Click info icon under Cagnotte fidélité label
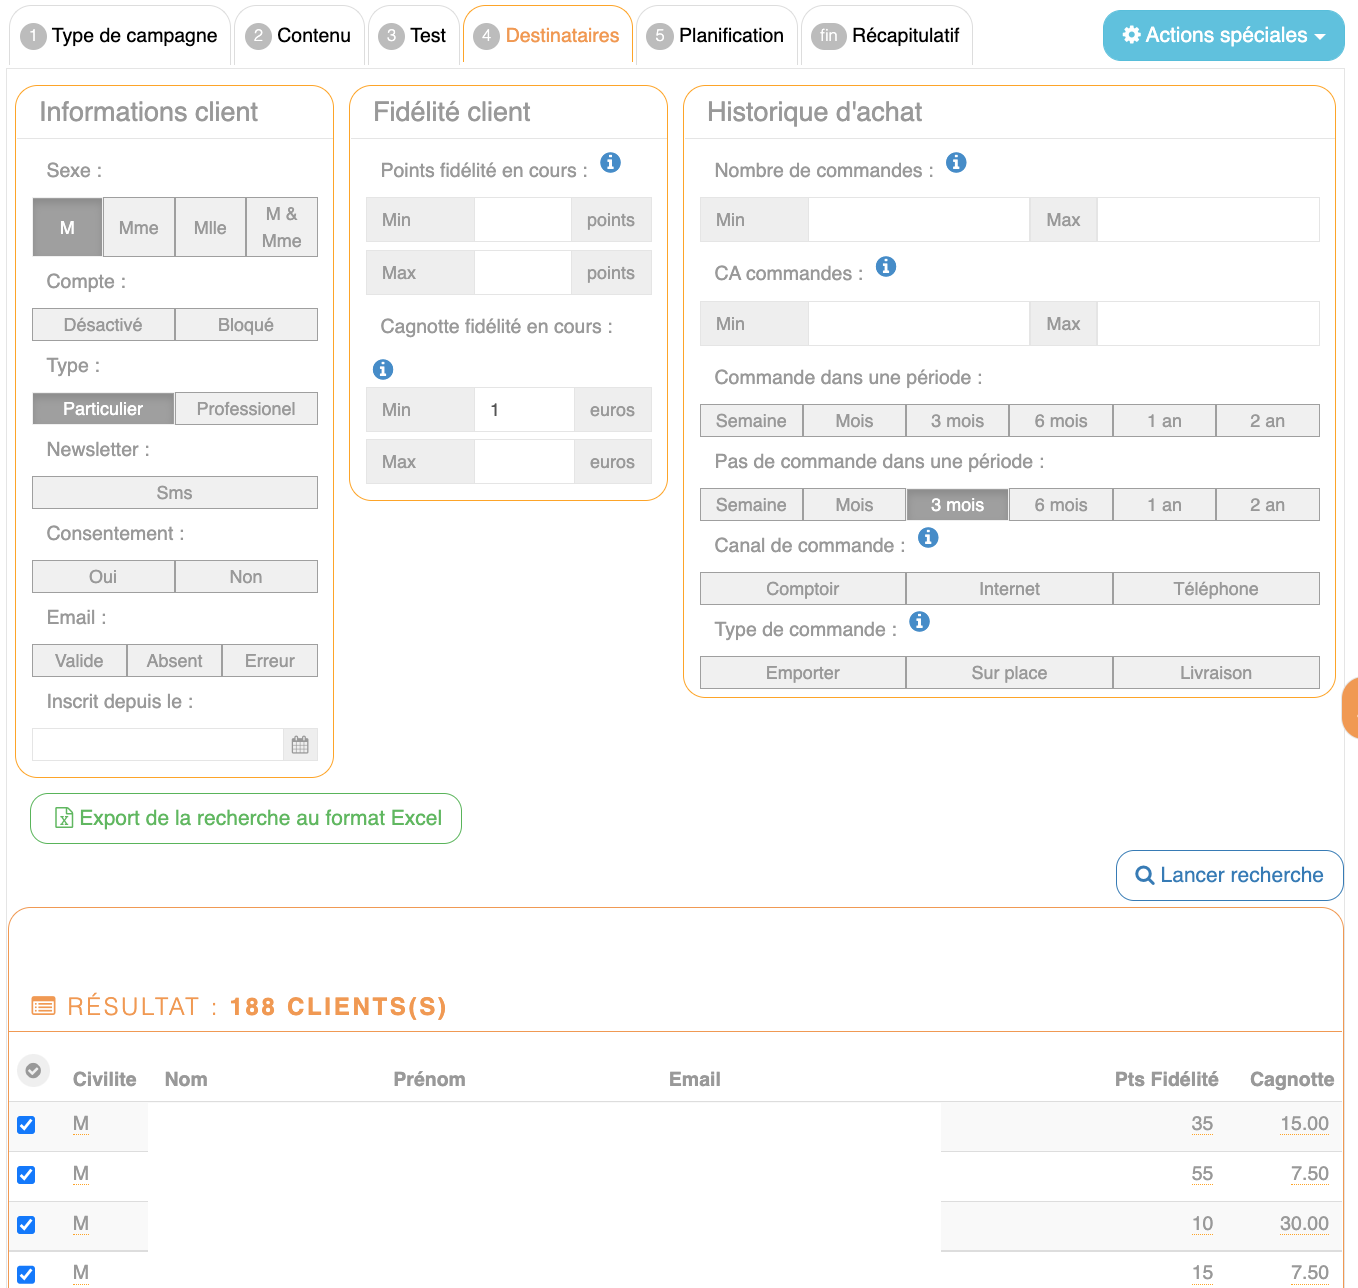Viewport: 1358px width, 1288px height. (x=383, y=369)
